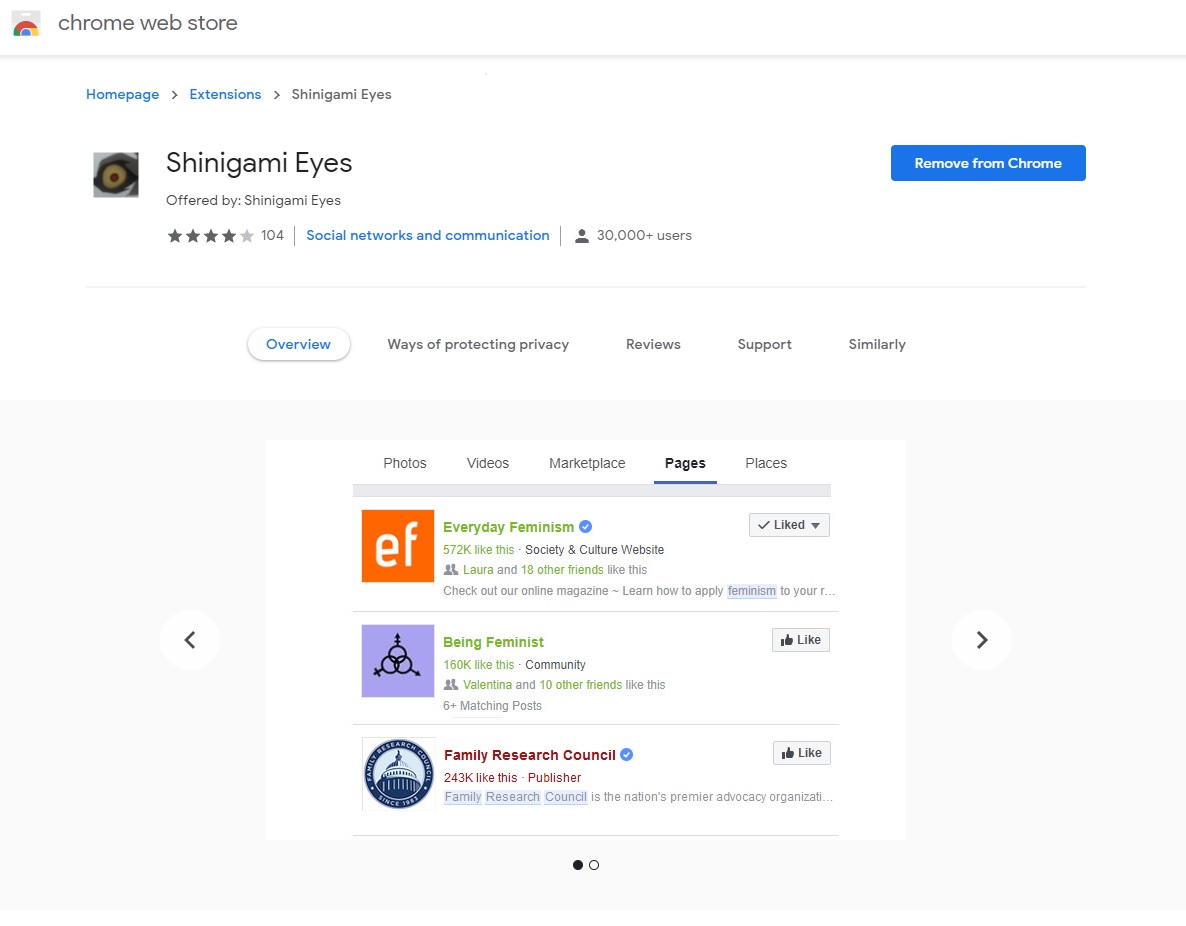Click the Family Research Council seal logo
Viewport: 1186px width, 926px height.
click(399, 774)
